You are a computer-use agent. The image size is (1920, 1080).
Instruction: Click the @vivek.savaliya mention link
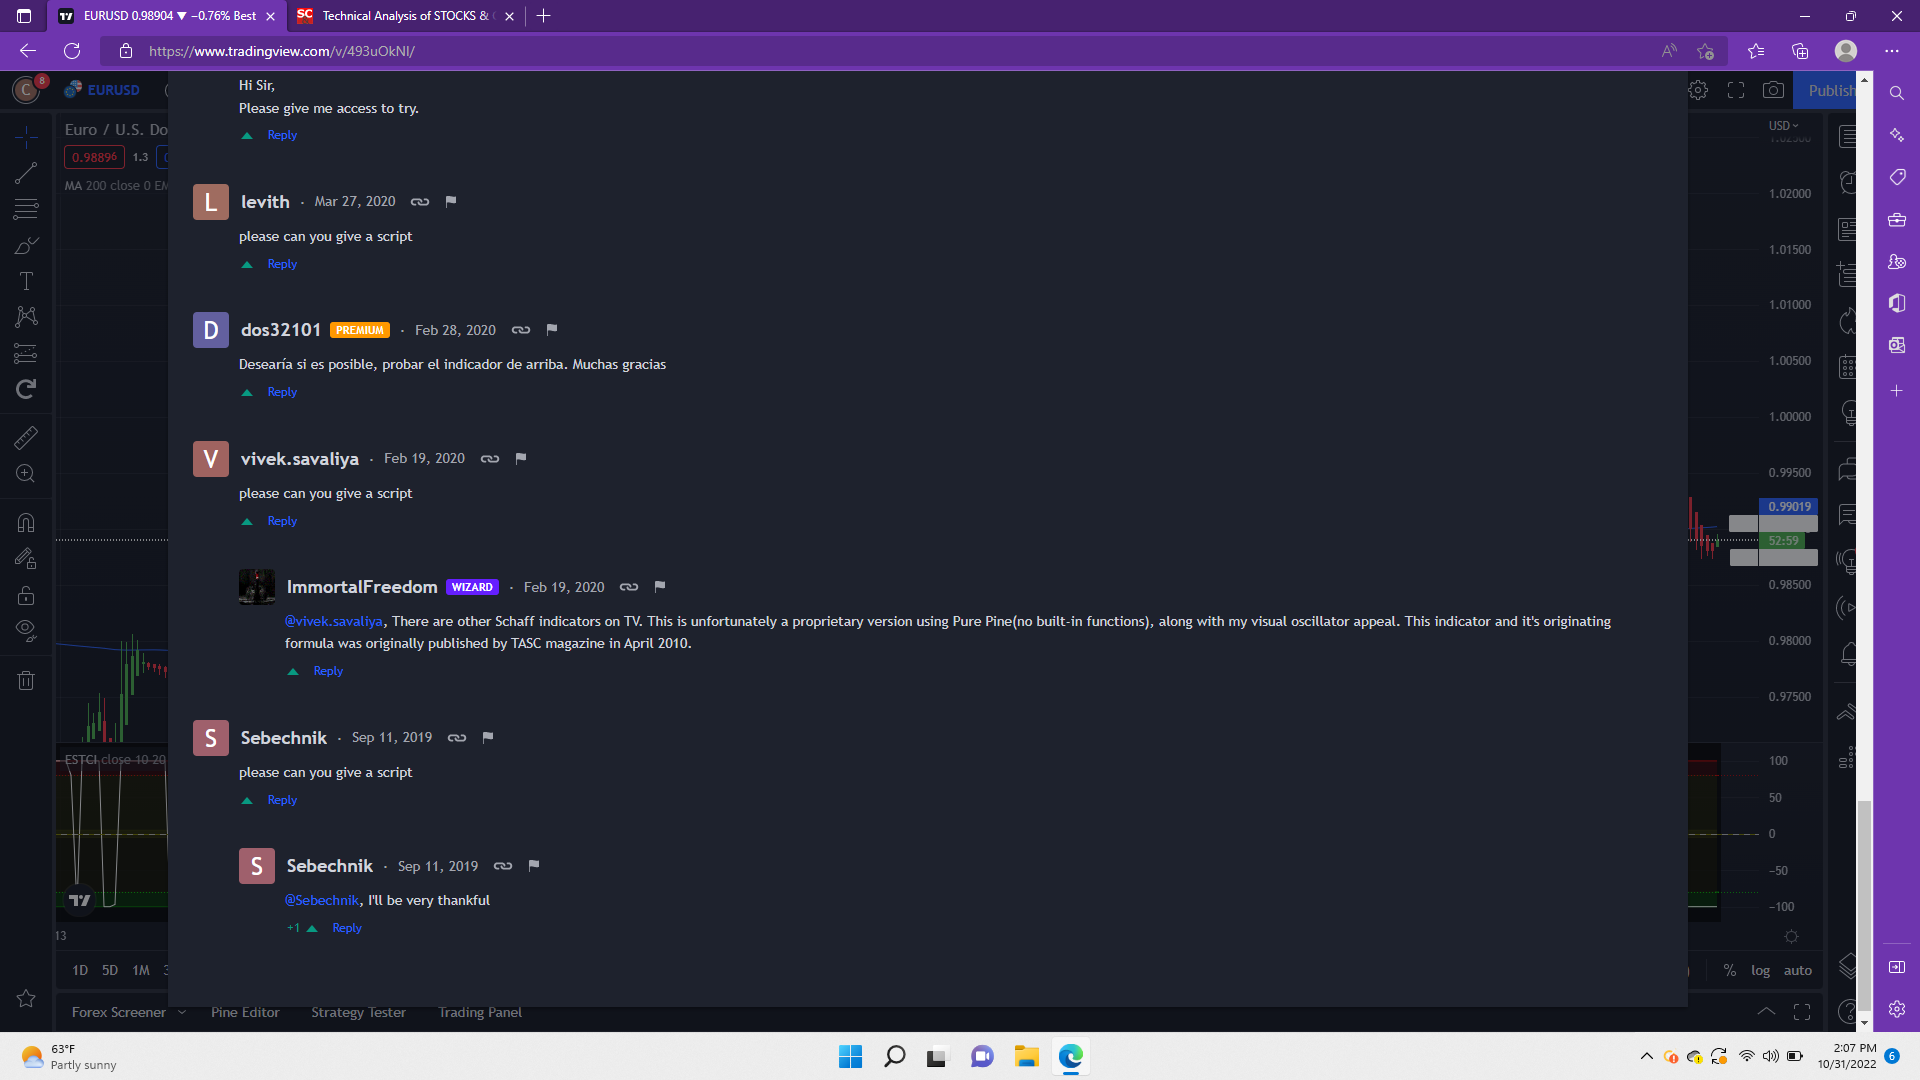333,621
